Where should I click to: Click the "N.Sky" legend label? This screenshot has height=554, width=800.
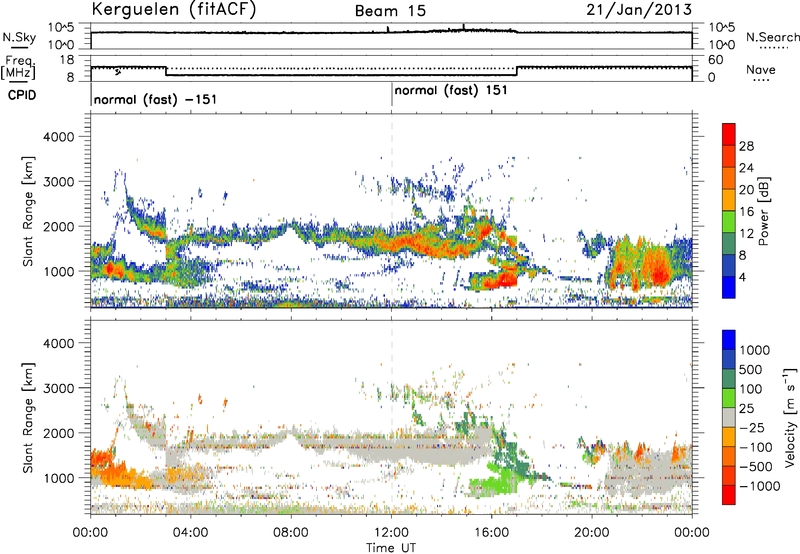(19, 37)
